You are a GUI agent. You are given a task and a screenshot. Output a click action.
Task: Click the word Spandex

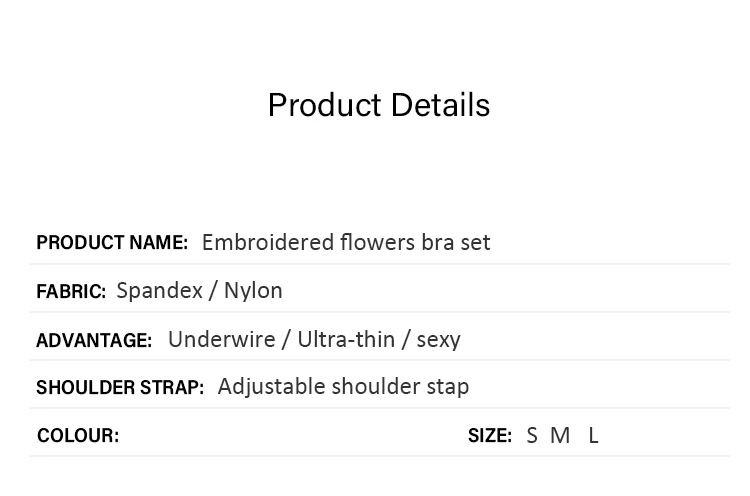point(160,291)
